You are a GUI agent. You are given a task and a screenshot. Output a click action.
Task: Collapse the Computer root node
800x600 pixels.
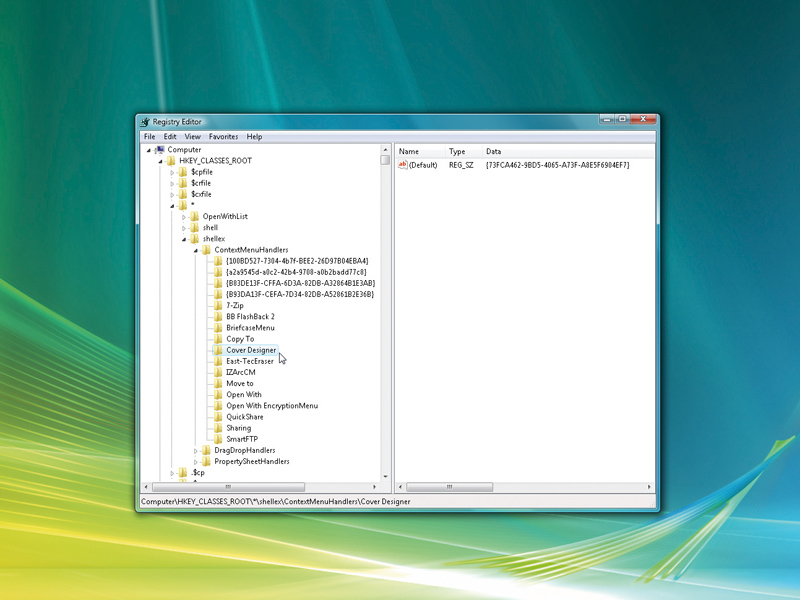pyautogui.click(x=148, y=150)
